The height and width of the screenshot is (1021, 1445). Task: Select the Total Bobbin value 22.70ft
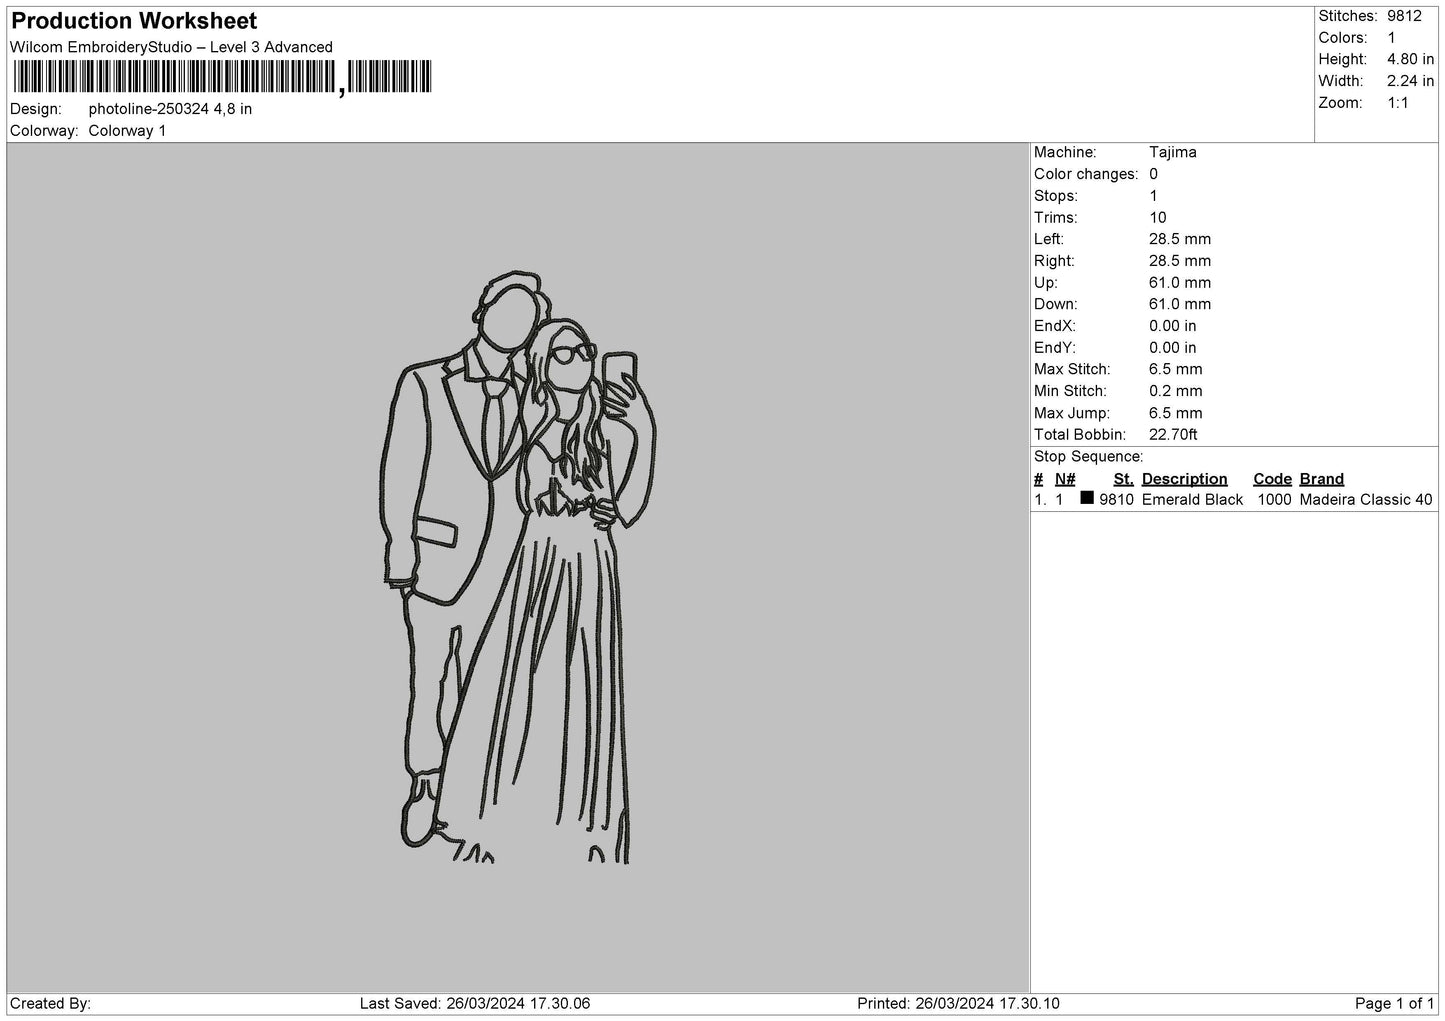1174,435
